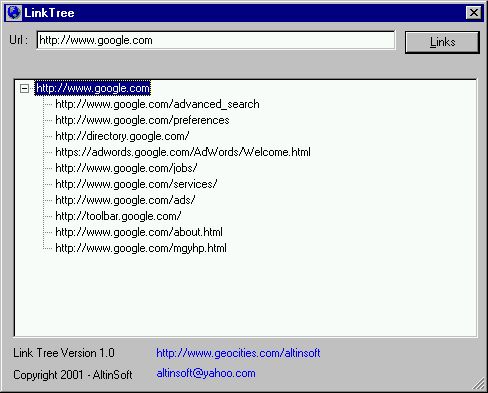Close the LinkTree window
The image size is (488, 393).
[473, 13]
